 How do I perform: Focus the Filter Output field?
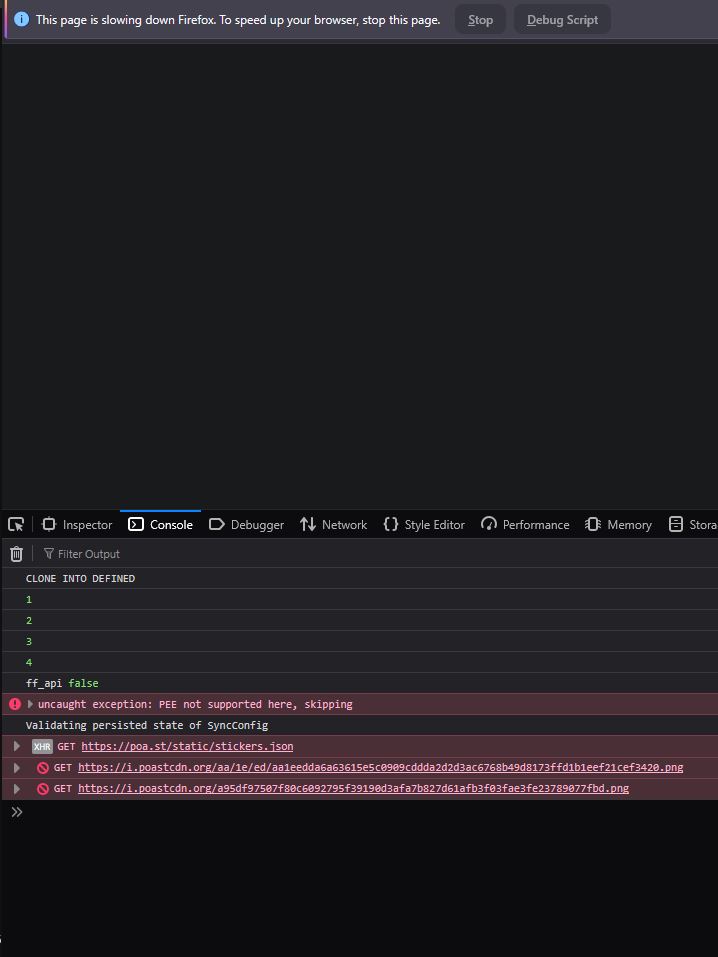coord(379,554)
